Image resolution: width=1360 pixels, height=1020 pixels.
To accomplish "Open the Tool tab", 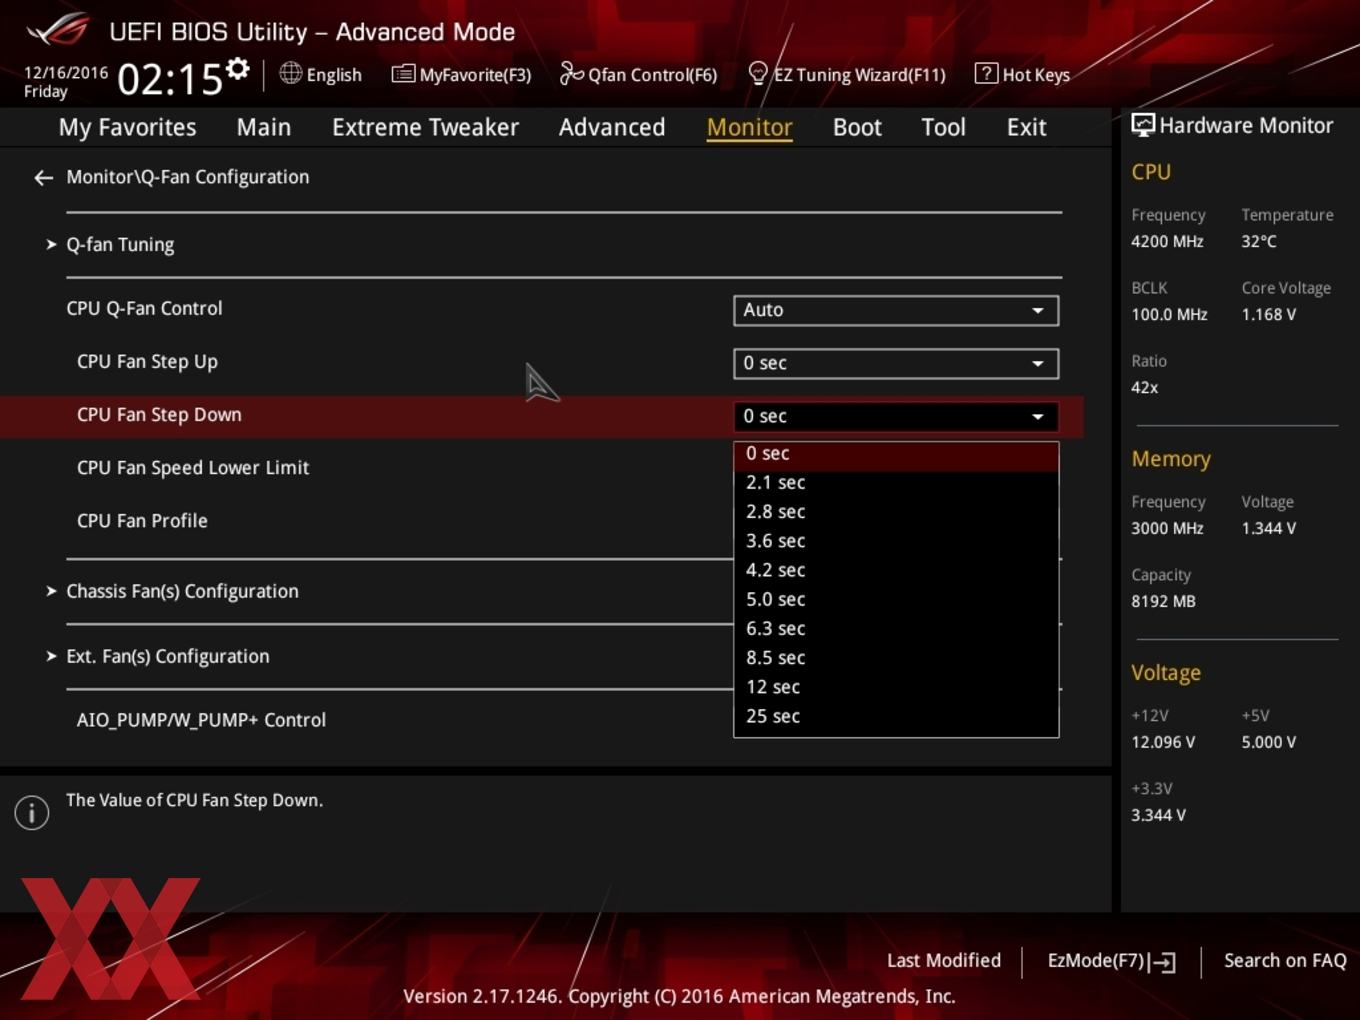I will click(x=943, y=127).
